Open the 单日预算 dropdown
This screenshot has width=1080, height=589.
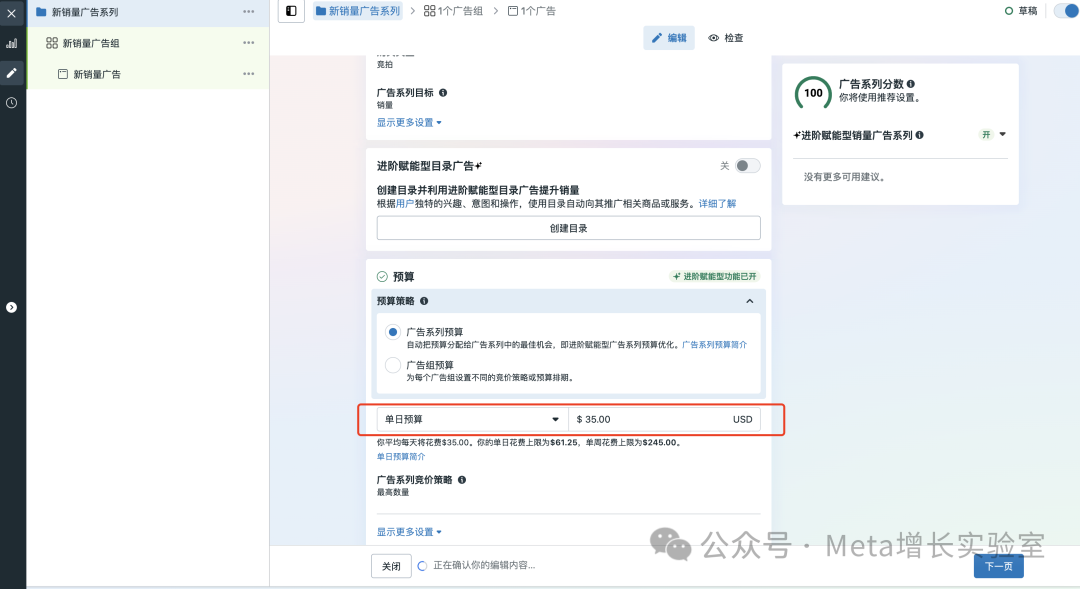pos(470,419)
